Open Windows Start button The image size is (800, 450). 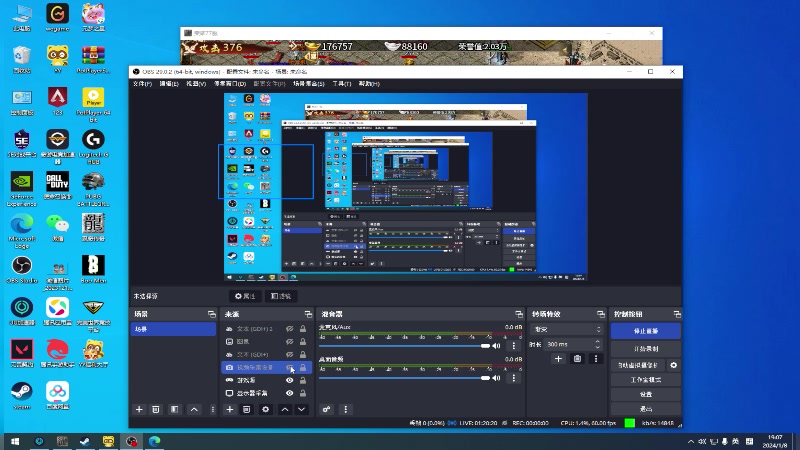pos(15,441)
